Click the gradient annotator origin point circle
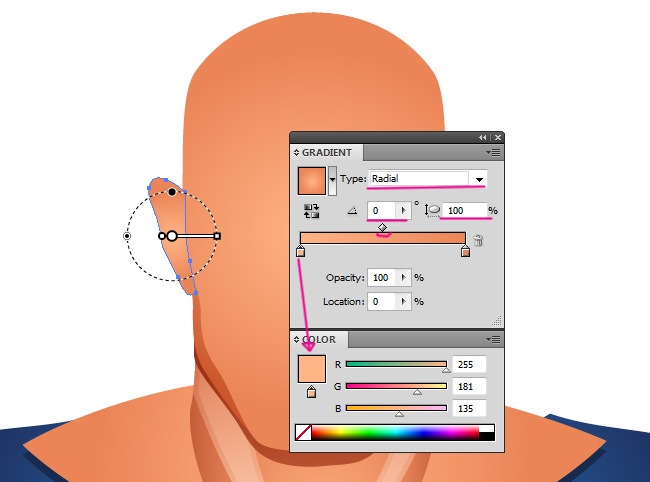The image size is (650, 482). pos(172,236)
